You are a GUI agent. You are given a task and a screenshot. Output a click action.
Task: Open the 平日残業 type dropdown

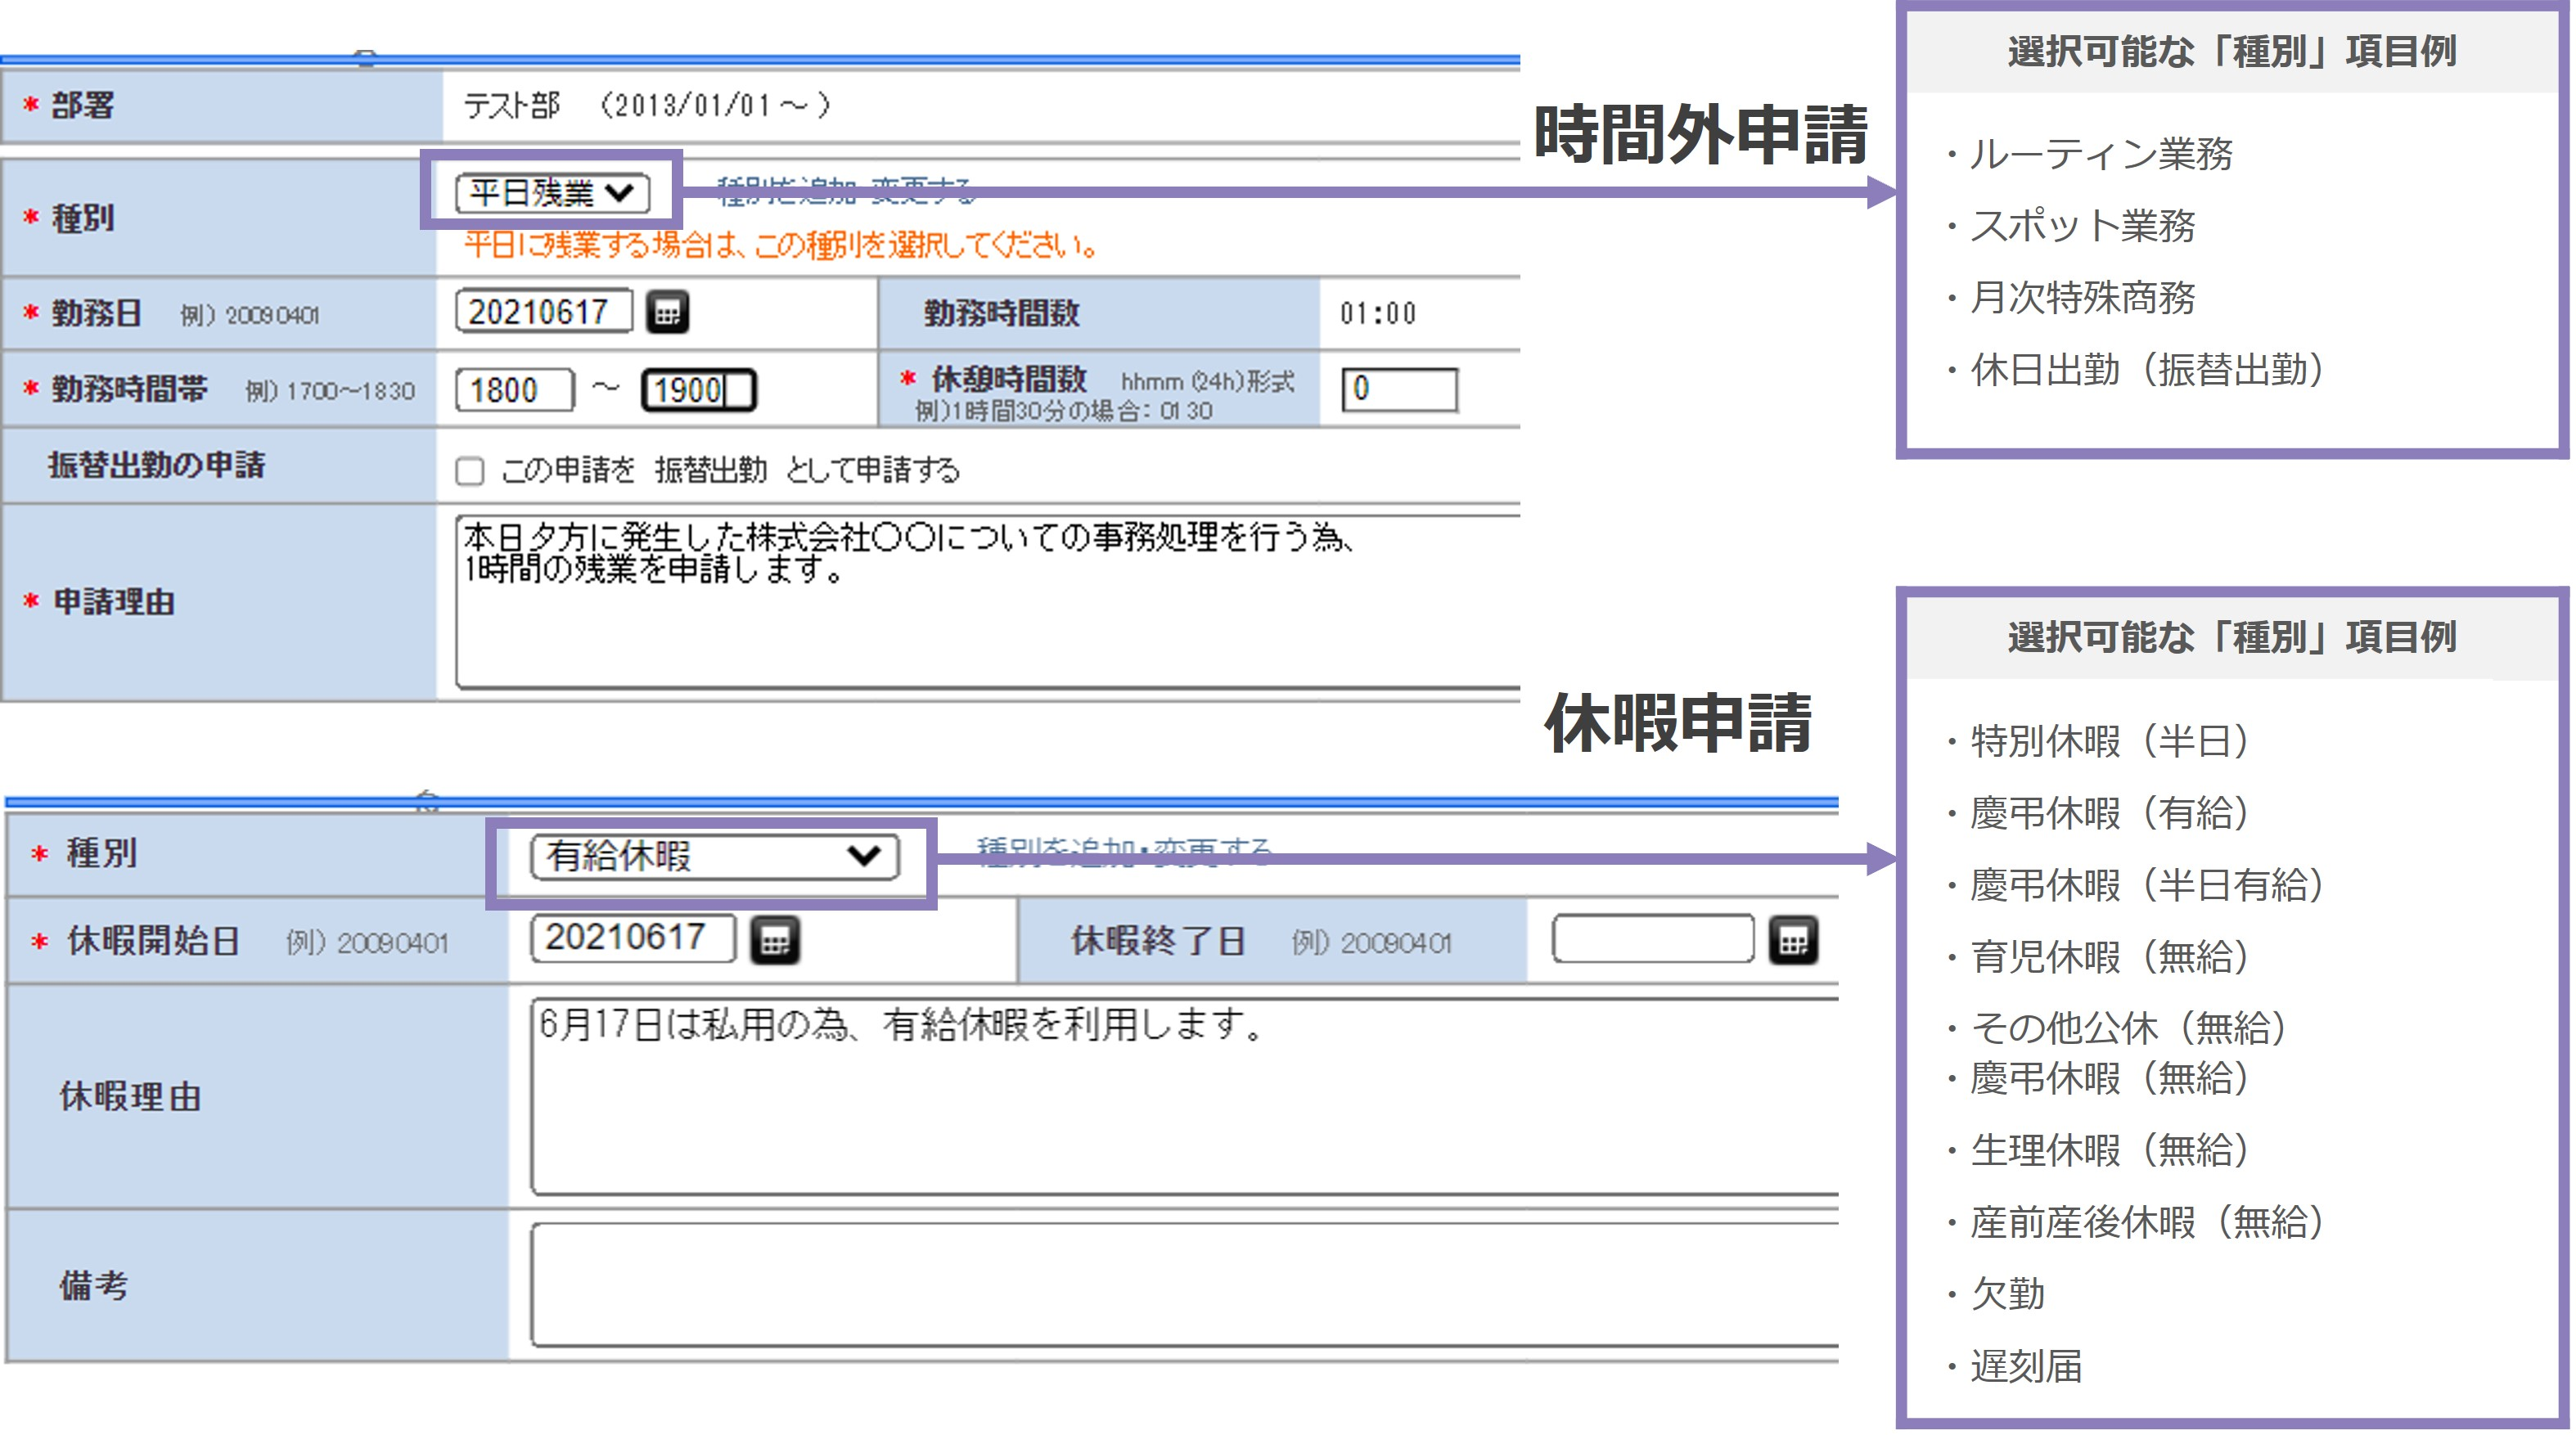[x=552, y=192]
